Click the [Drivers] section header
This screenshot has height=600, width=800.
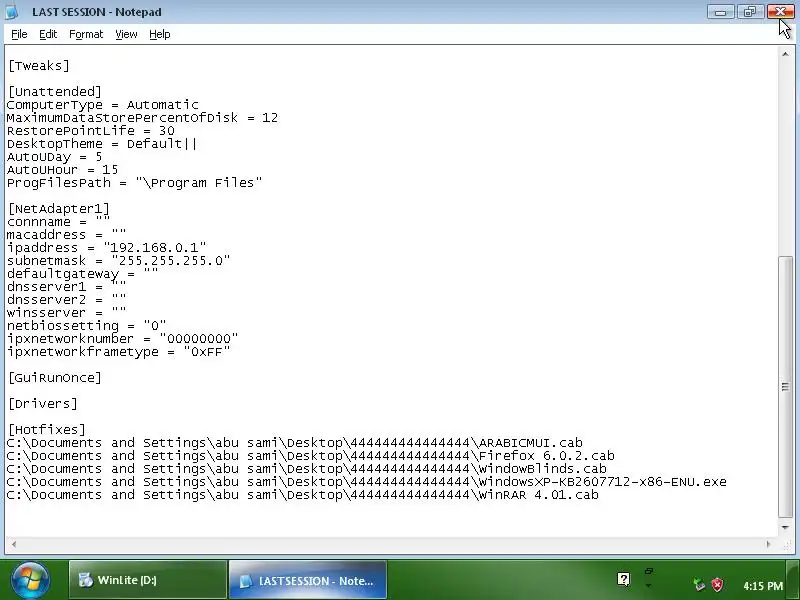(43, 404)
